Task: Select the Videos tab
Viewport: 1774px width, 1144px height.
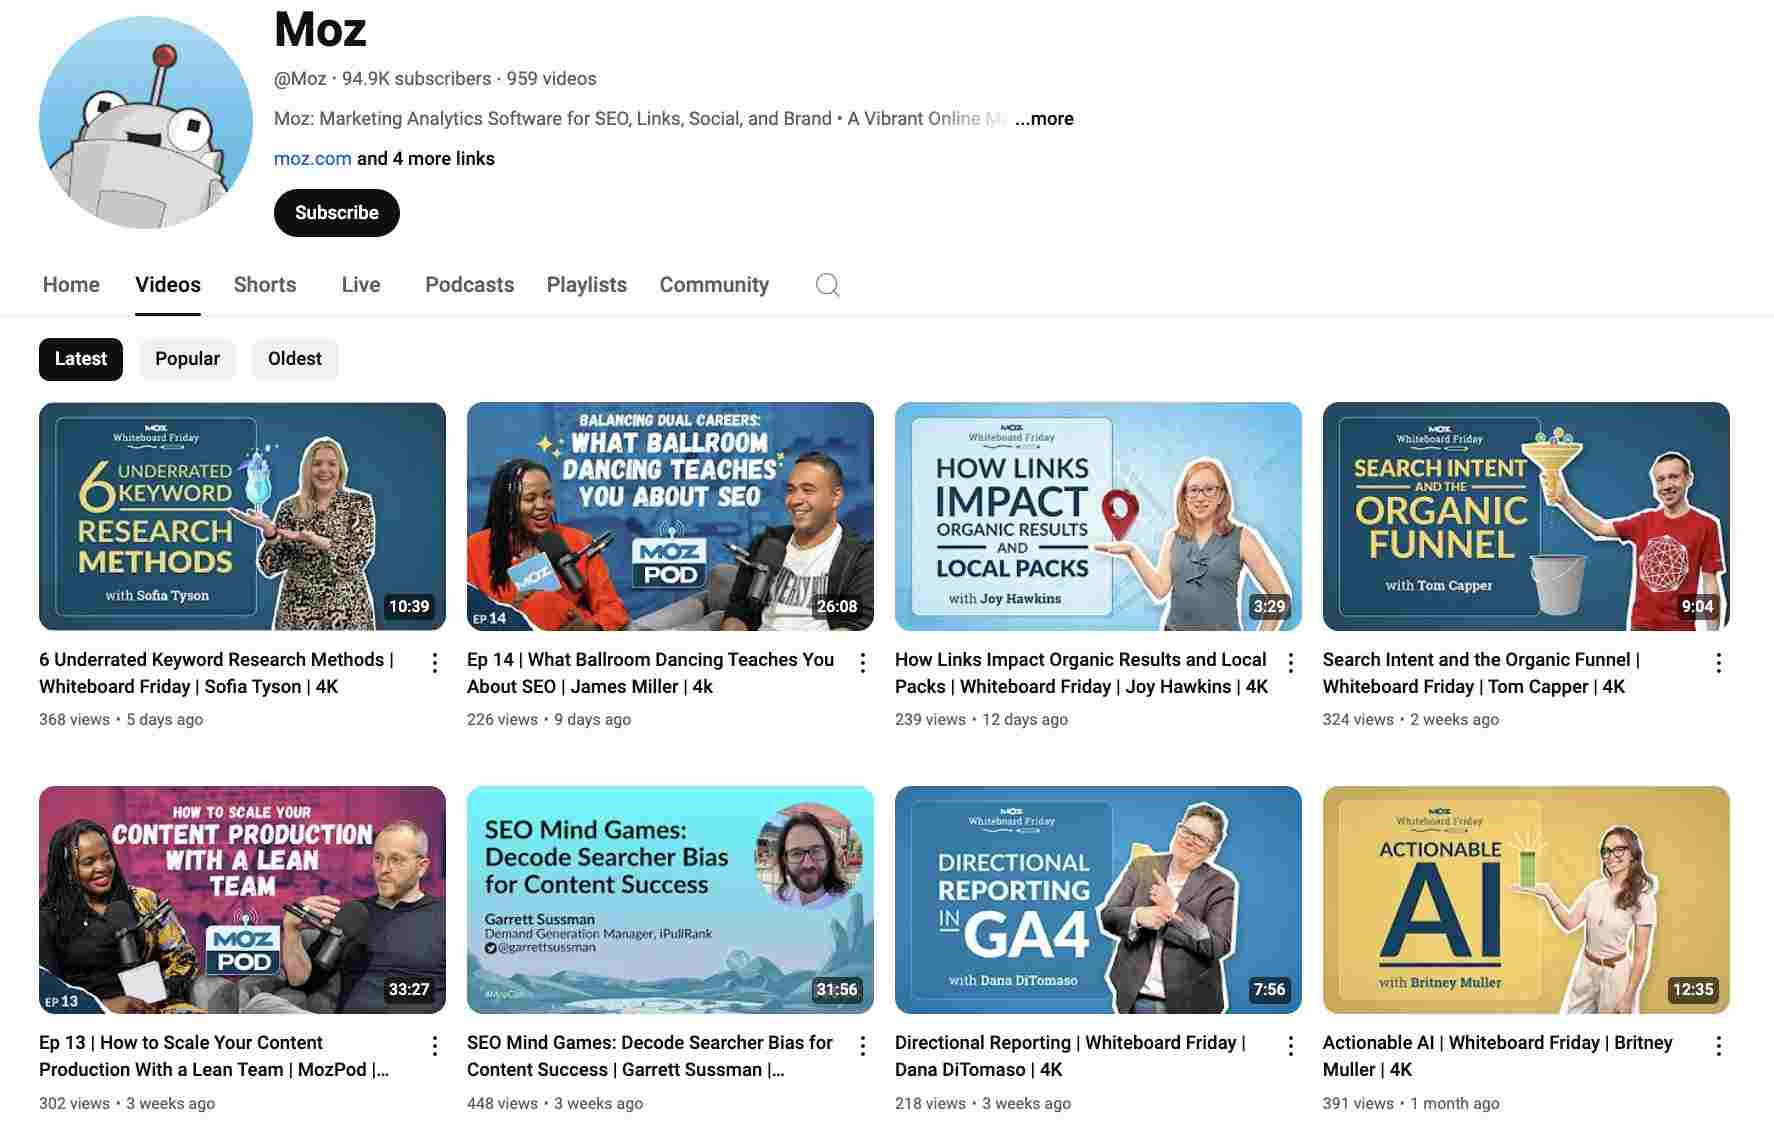Action: [x=168, y=285]
